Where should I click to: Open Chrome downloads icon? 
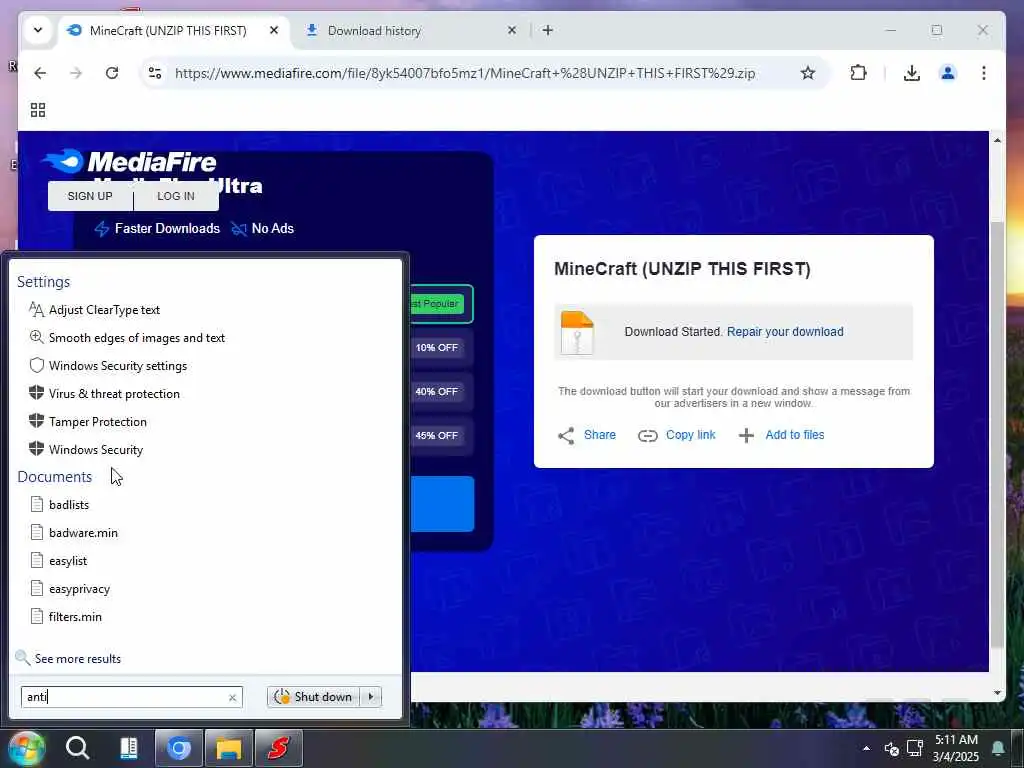click(x=912, y=73)
